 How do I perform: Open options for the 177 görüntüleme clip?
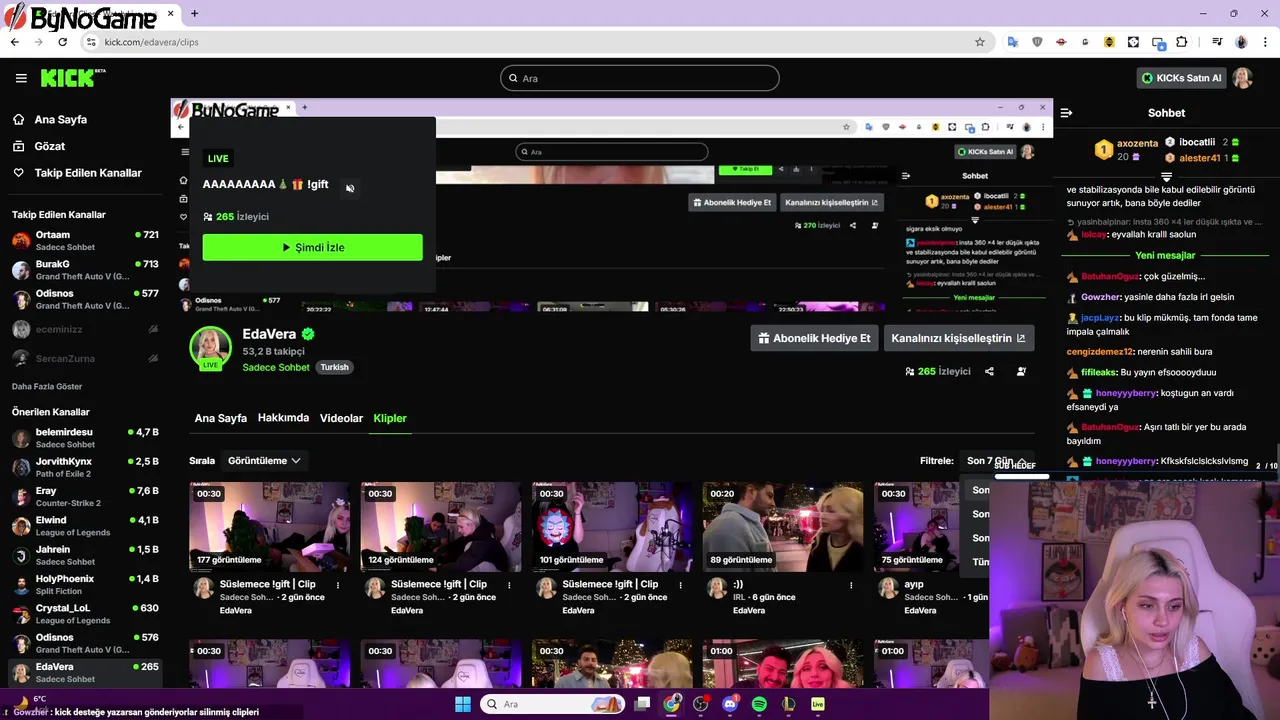tap(338, 585)
